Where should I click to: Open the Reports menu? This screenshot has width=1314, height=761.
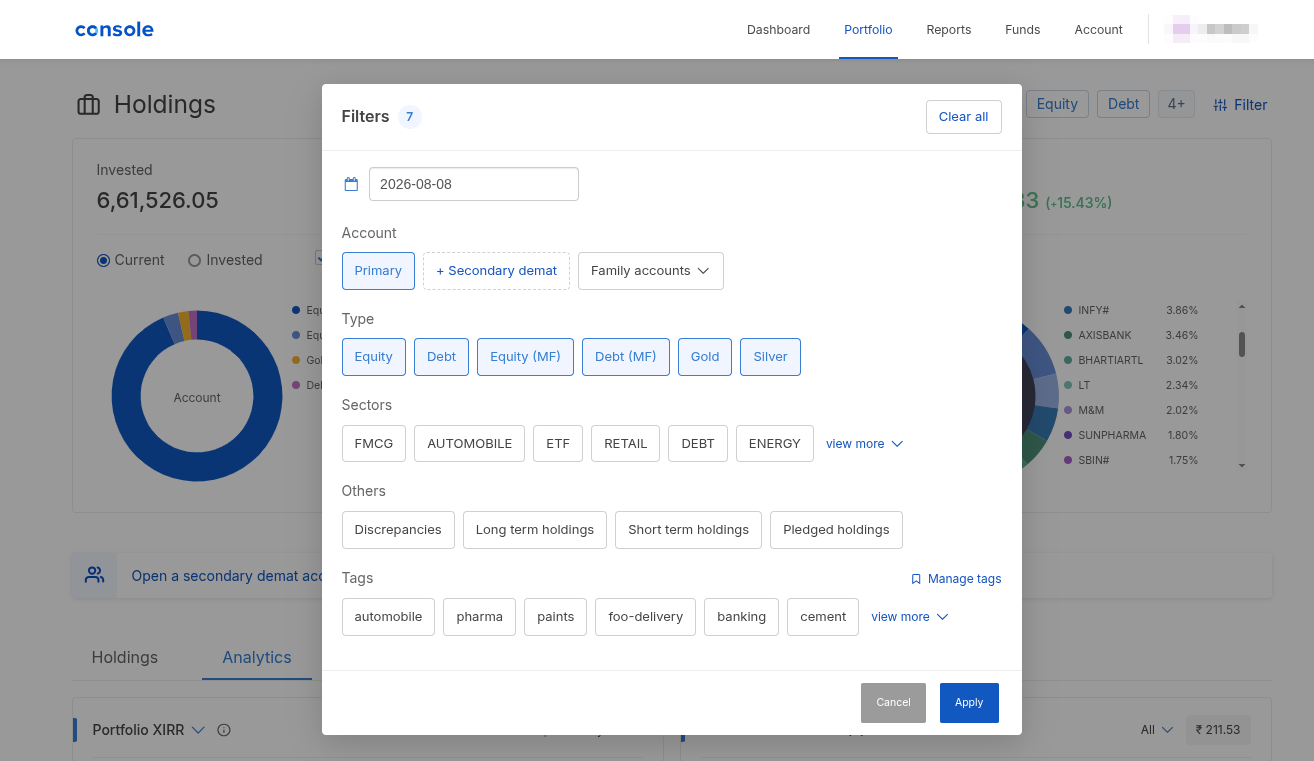(x=949, y=30)
